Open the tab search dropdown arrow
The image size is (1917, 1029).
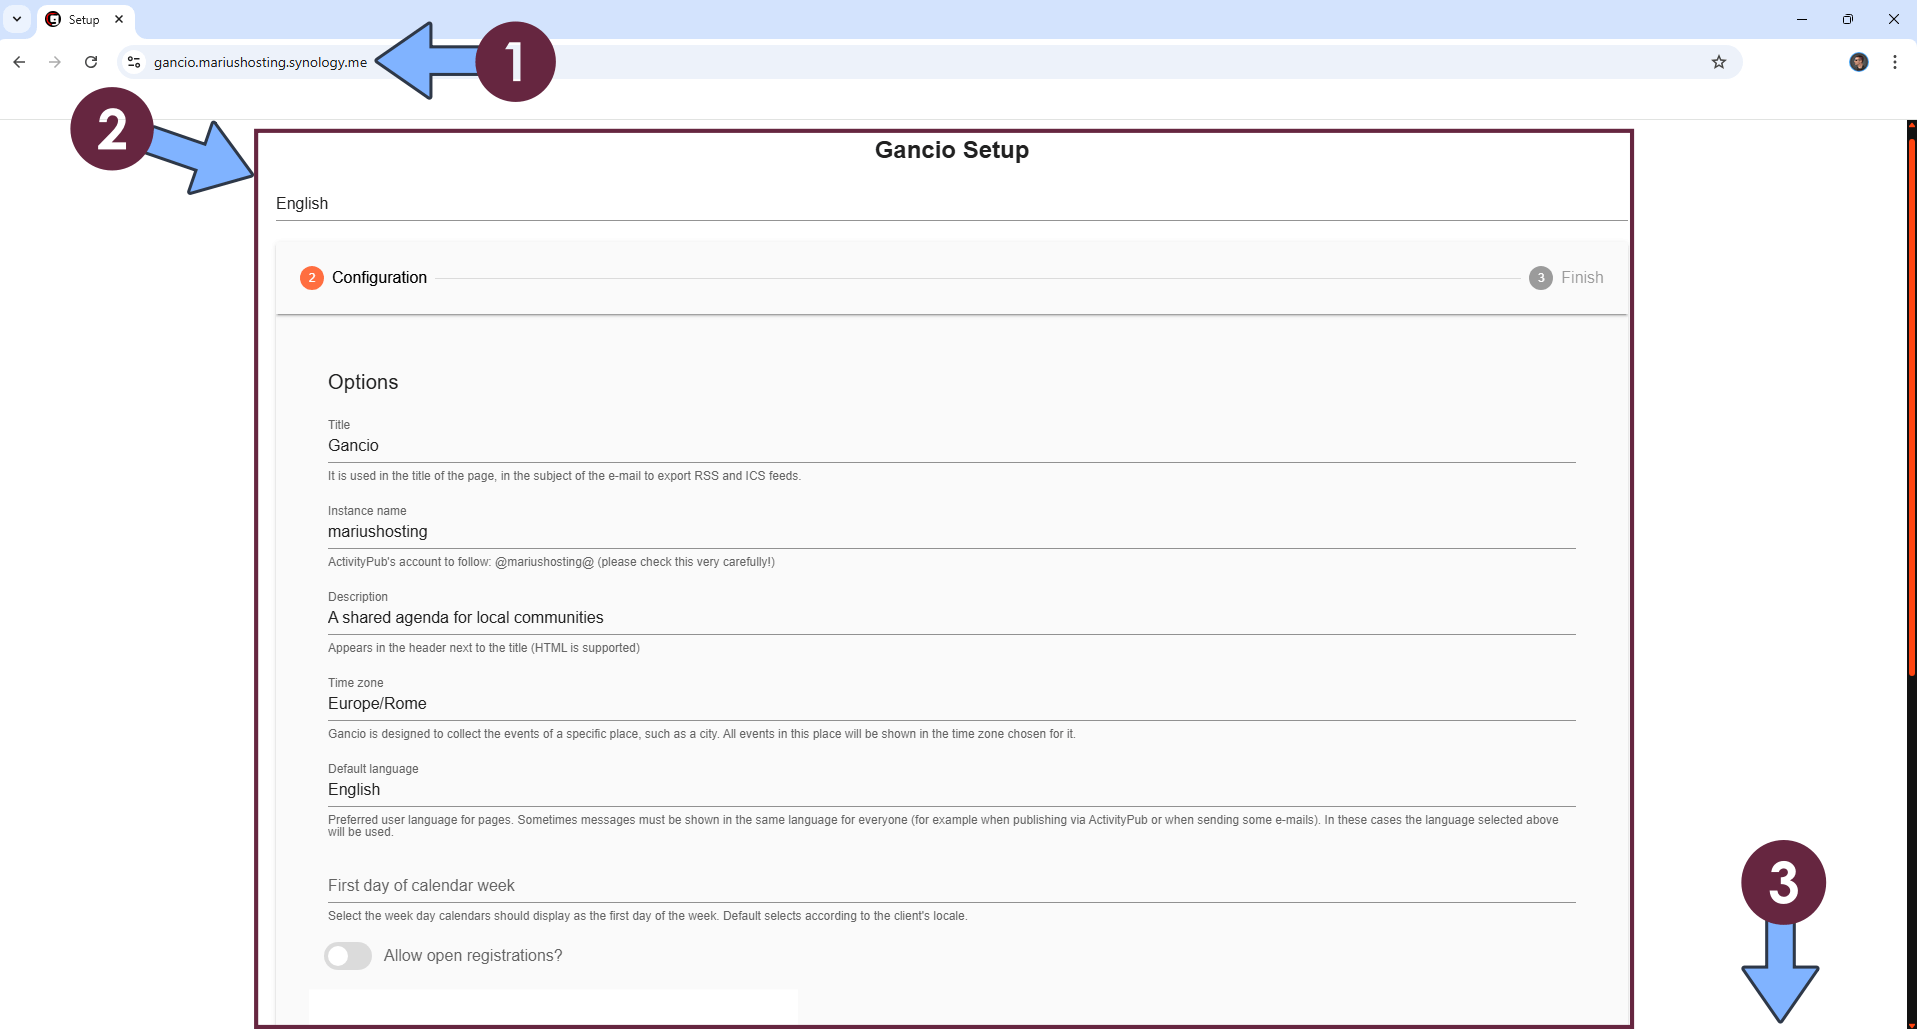17,19
